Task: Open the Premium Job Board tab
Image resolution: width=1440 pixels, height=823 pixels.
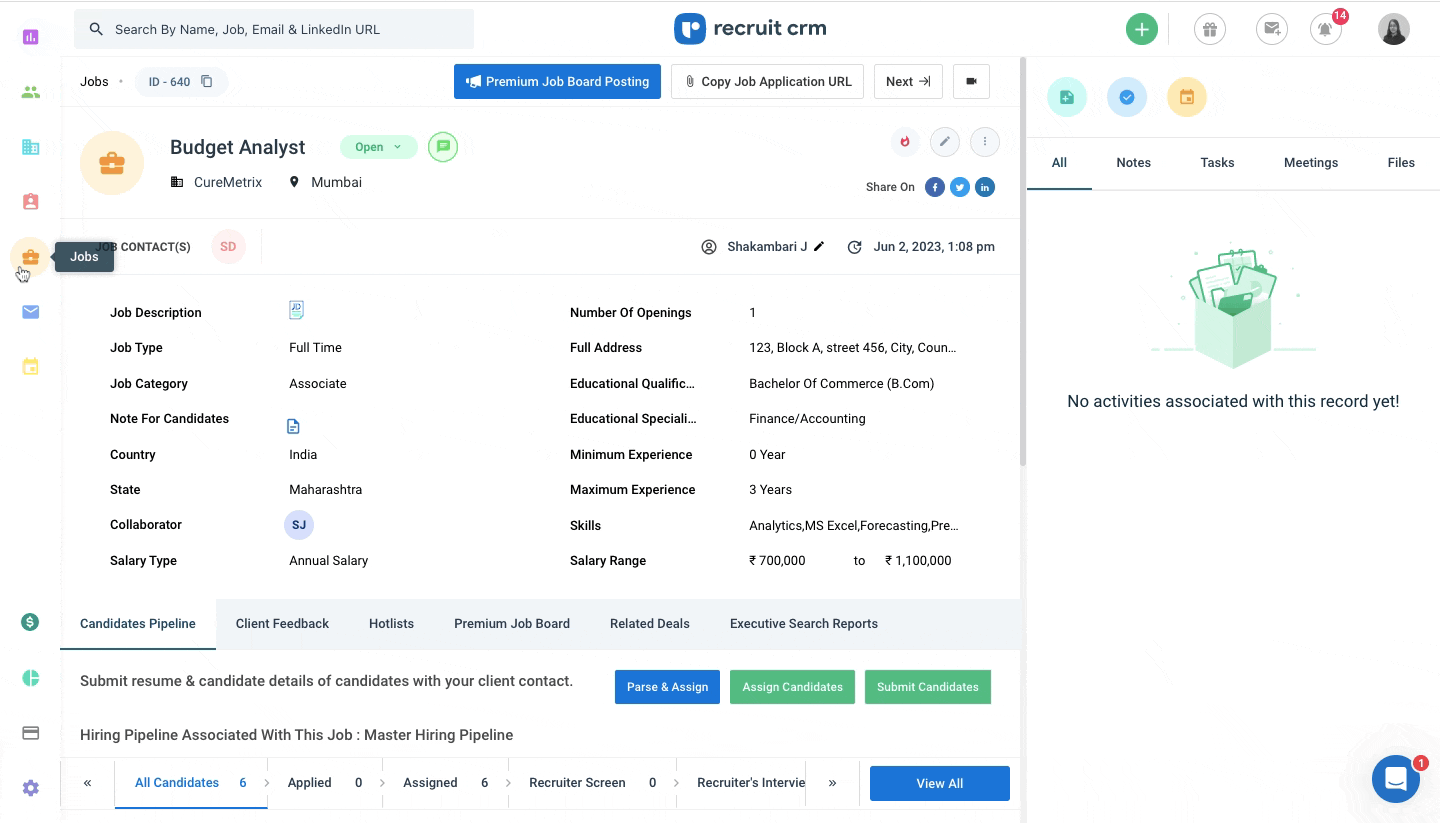Action: [x=512, y=623]
